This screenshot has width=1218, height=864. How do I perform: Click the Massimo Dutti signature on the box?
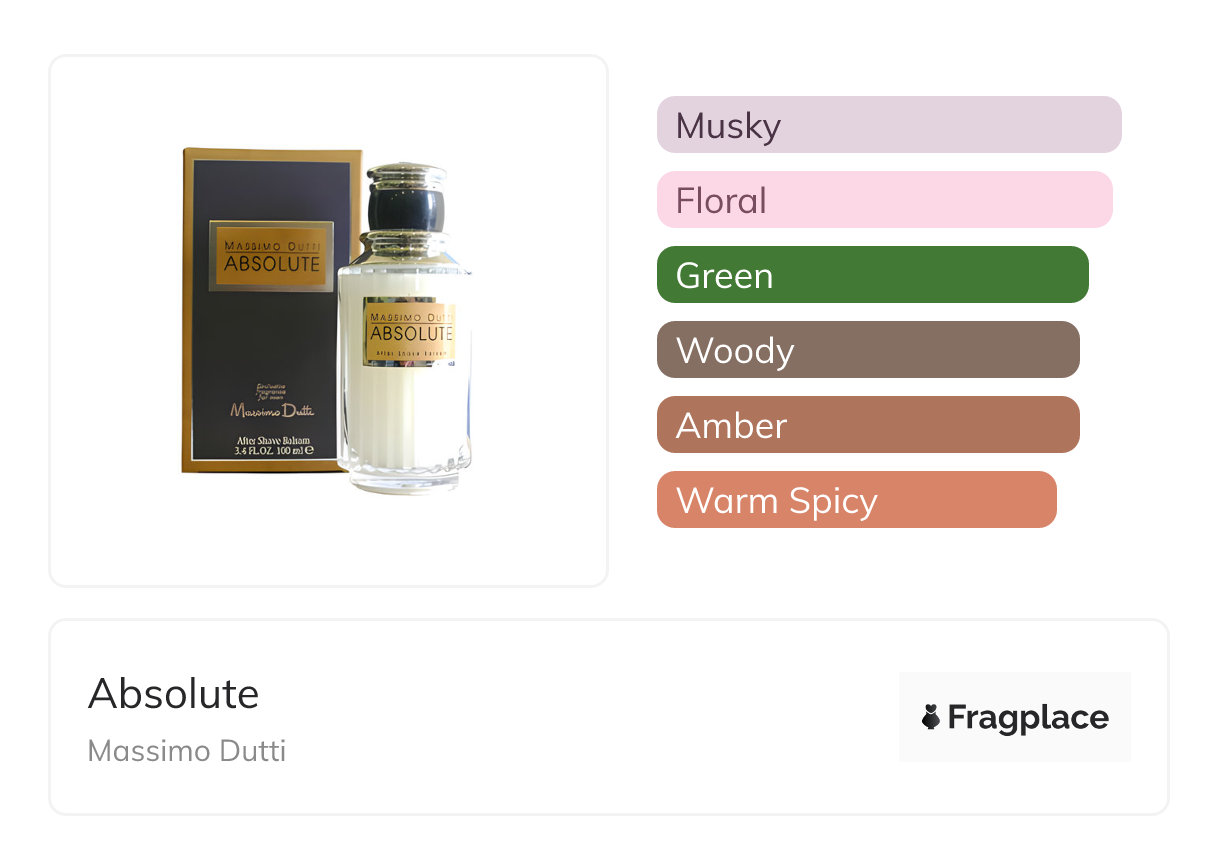click(272, 408)
